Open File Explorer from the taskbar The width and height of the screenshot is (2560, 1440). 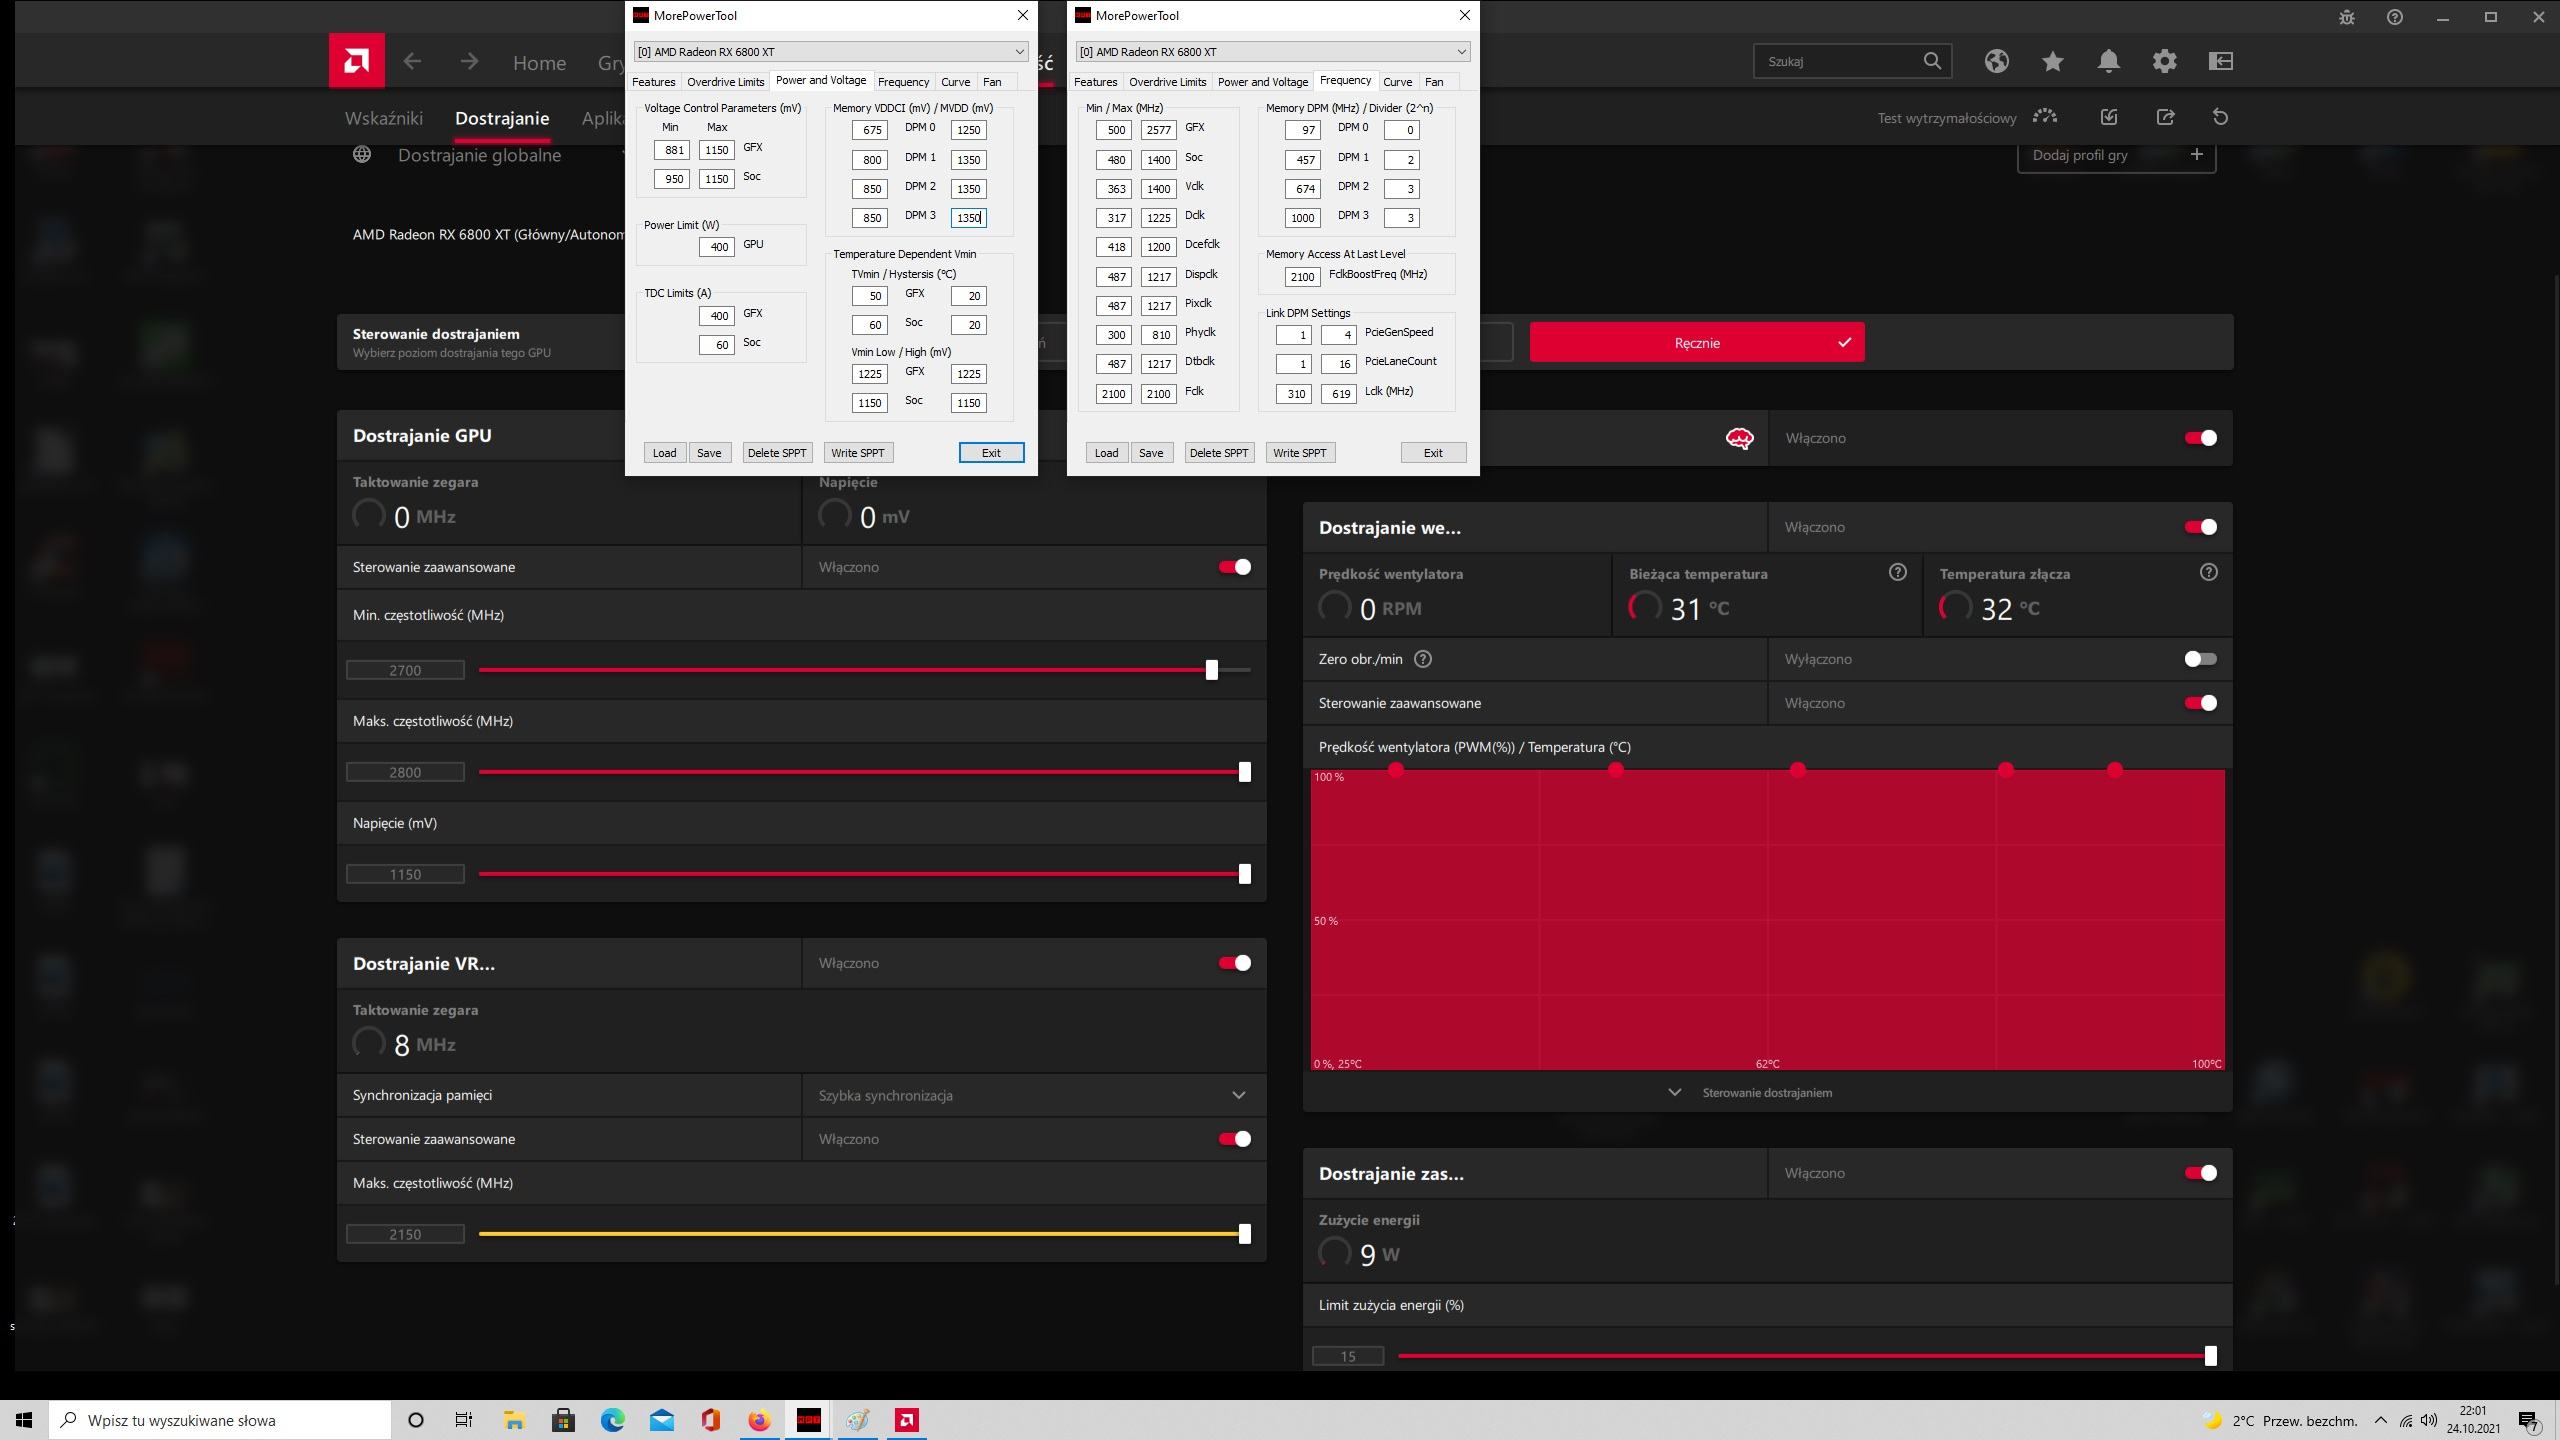514,1420
